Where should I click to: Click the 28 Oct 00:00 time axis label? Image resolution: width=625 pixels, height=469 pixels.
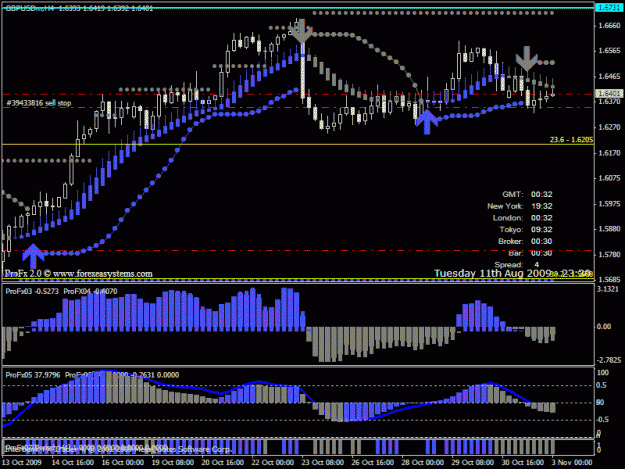pyautogui.click(x=423, y=462)
